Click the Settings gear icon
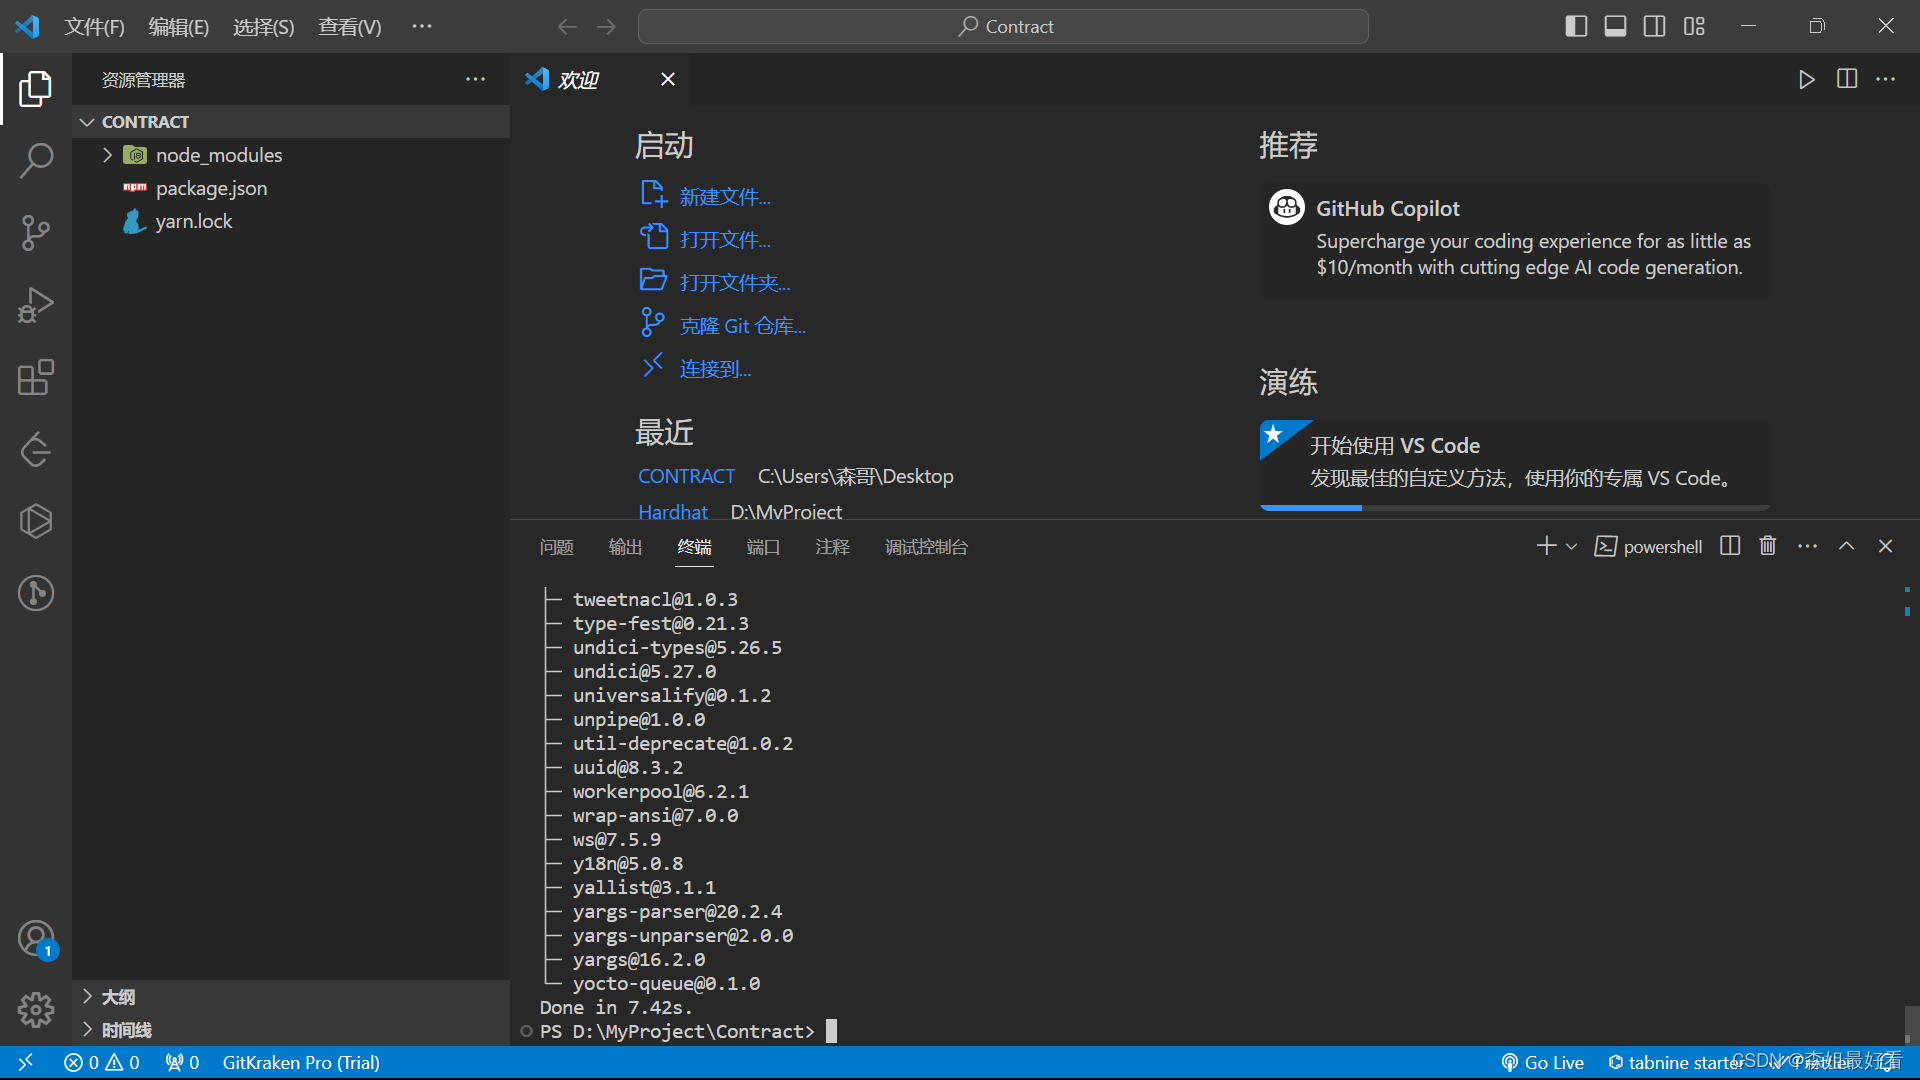Viewport: 1920px width, 1080px height. tap(36, 1009)
